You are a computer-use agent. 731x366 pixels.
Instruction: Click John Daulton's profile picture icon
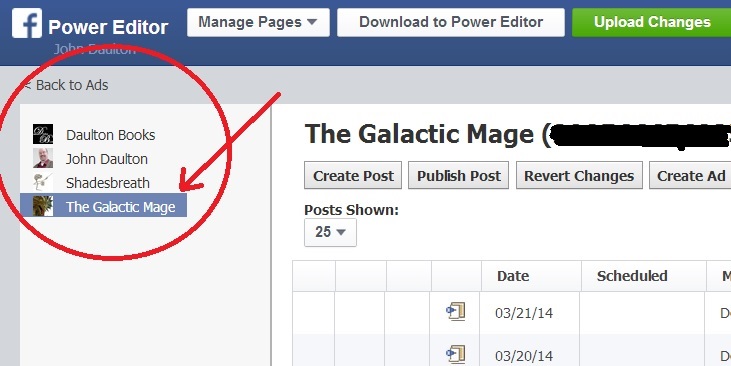pos(43,158)
